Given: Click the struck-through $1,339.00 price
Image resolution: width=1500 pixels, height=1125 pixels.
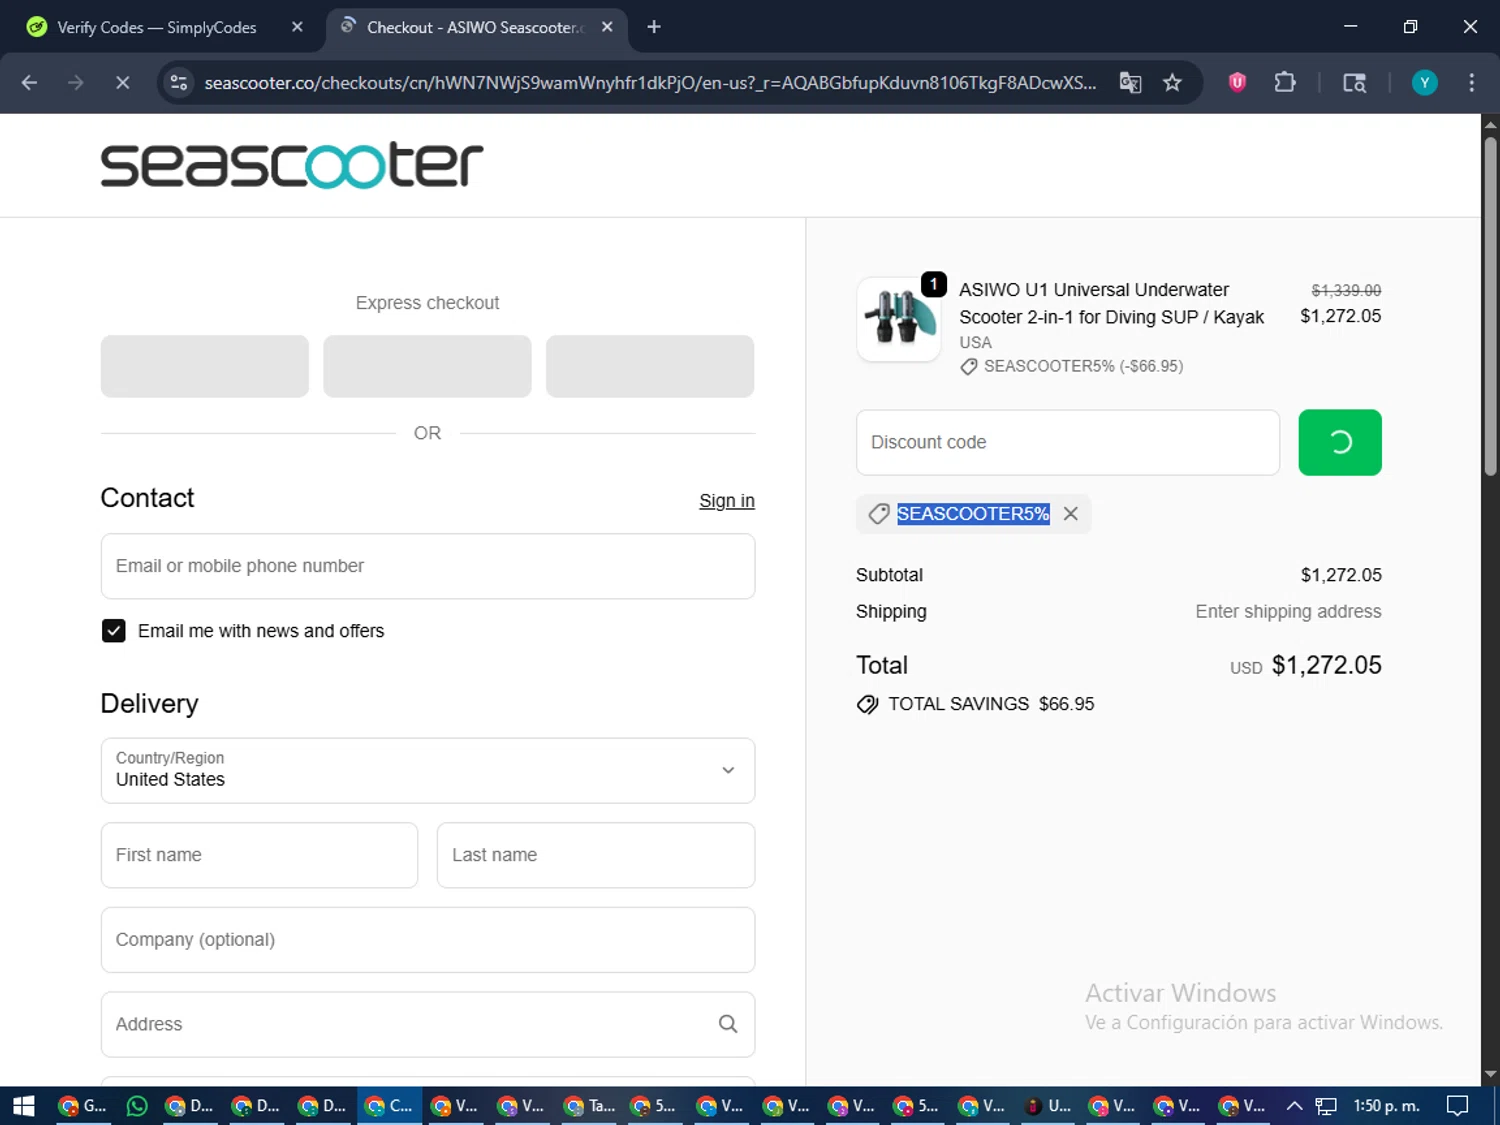Looking at the screenshot, I should 1346,290.
